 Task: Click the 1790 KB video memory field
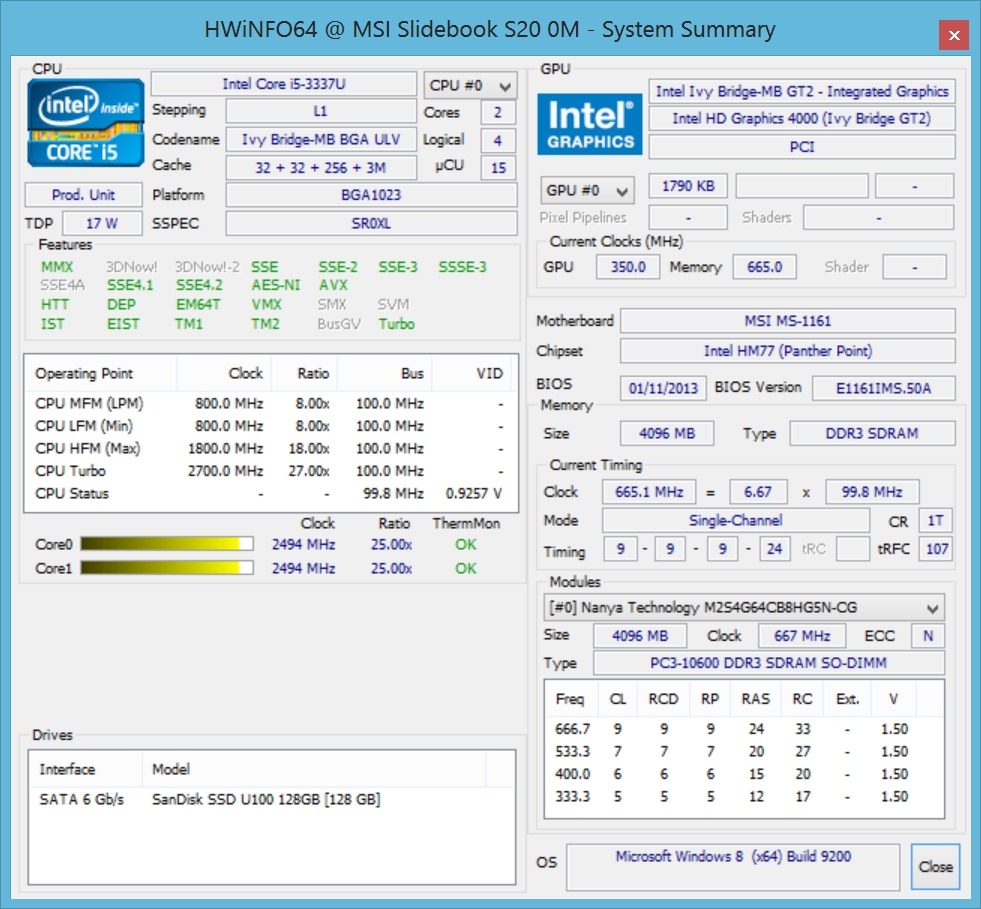coord(688,186)
